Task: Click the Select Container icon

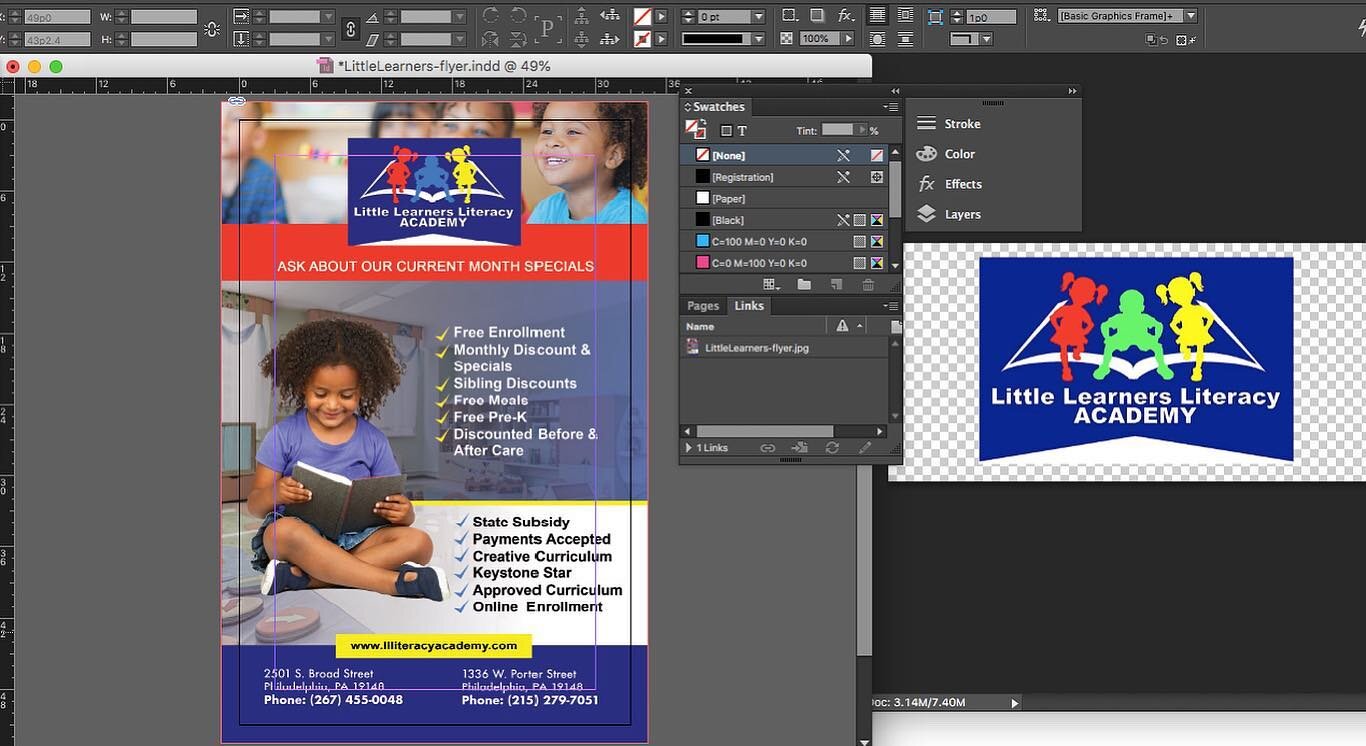Action: tap(583, 16)
